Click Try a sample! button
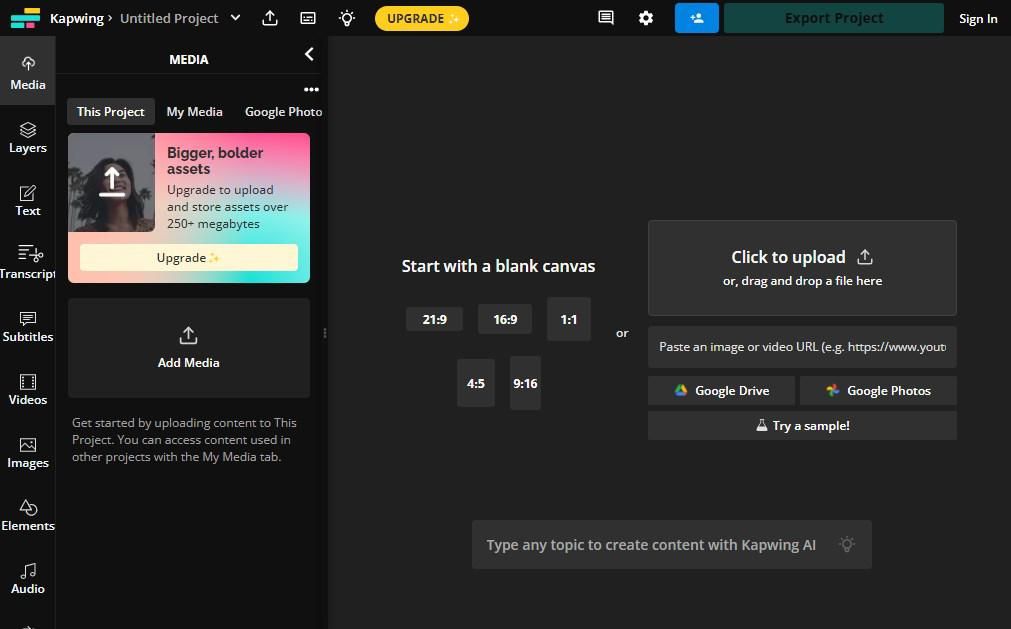1011x629 pixels. [x=802, y=426]
